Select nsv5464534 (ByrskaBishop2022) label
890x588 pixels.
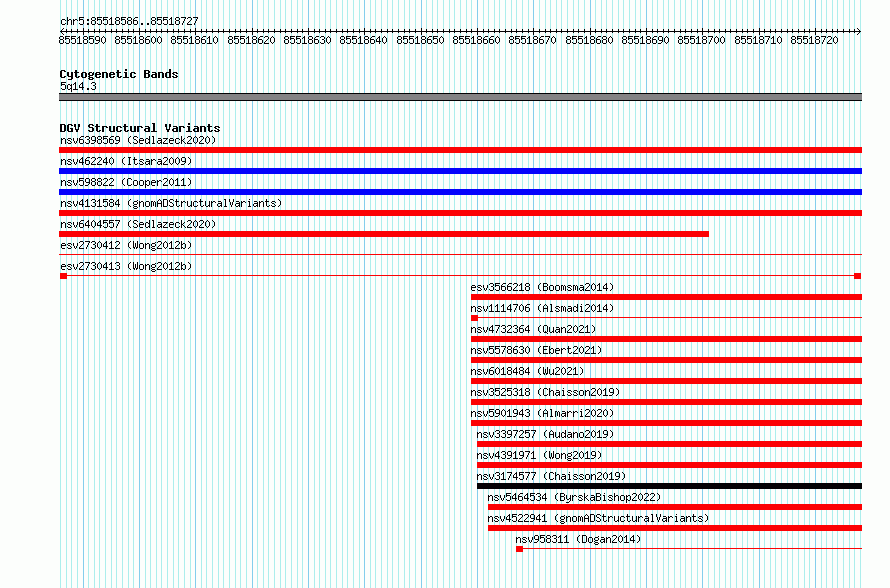coord(574,497)
